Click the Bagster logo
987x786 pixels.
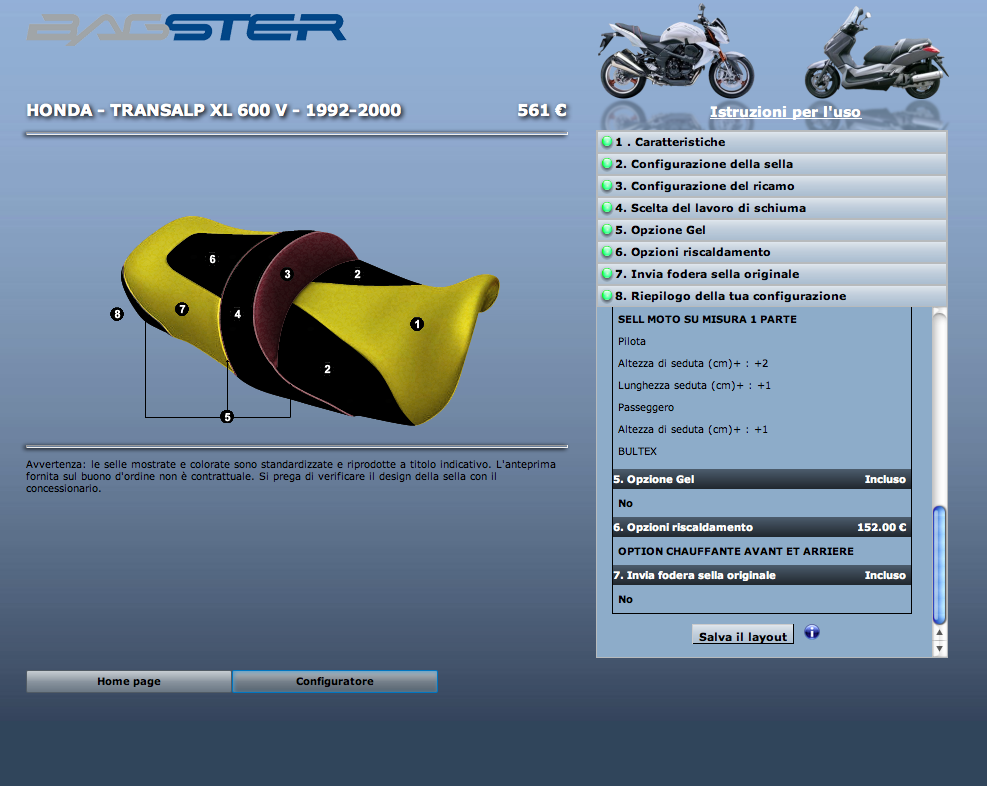click(186, 29)
